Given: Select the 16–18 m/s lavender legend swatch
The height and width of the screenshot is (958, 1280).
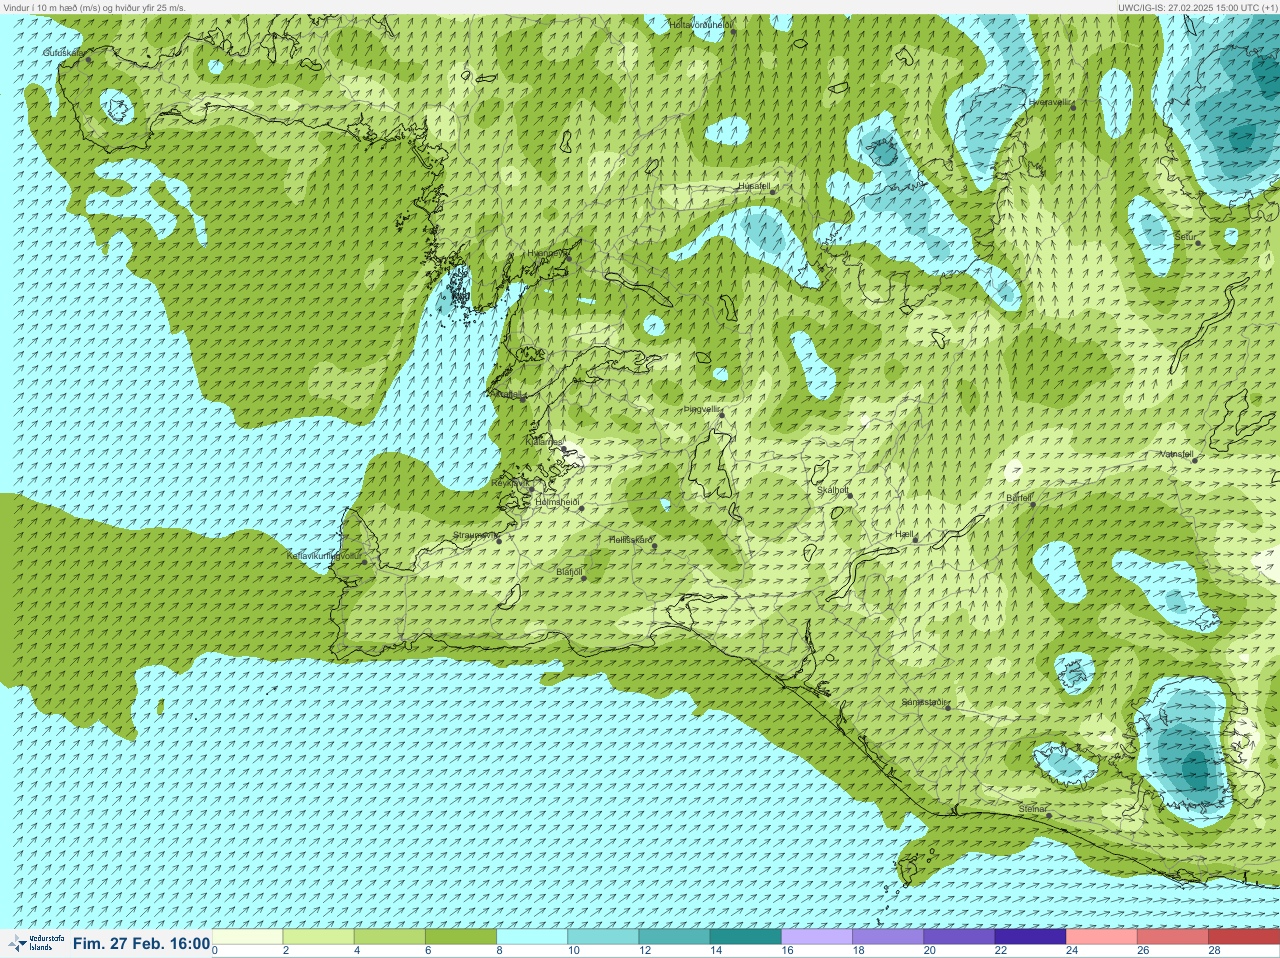Looking at the screenshot, I should 816,937.
